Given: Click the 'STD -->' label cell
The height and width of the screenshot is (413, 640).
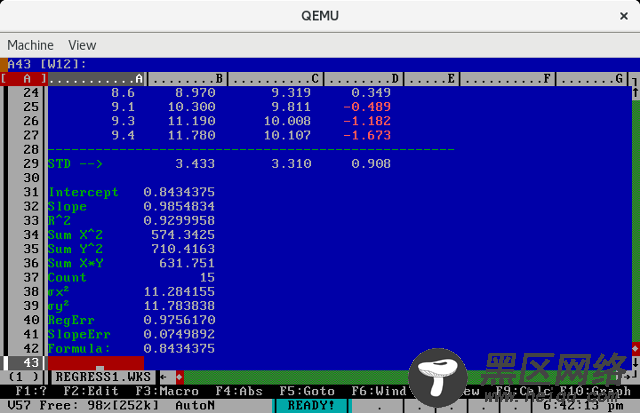Looking at the screenshot, I should (x=75, y=164).
